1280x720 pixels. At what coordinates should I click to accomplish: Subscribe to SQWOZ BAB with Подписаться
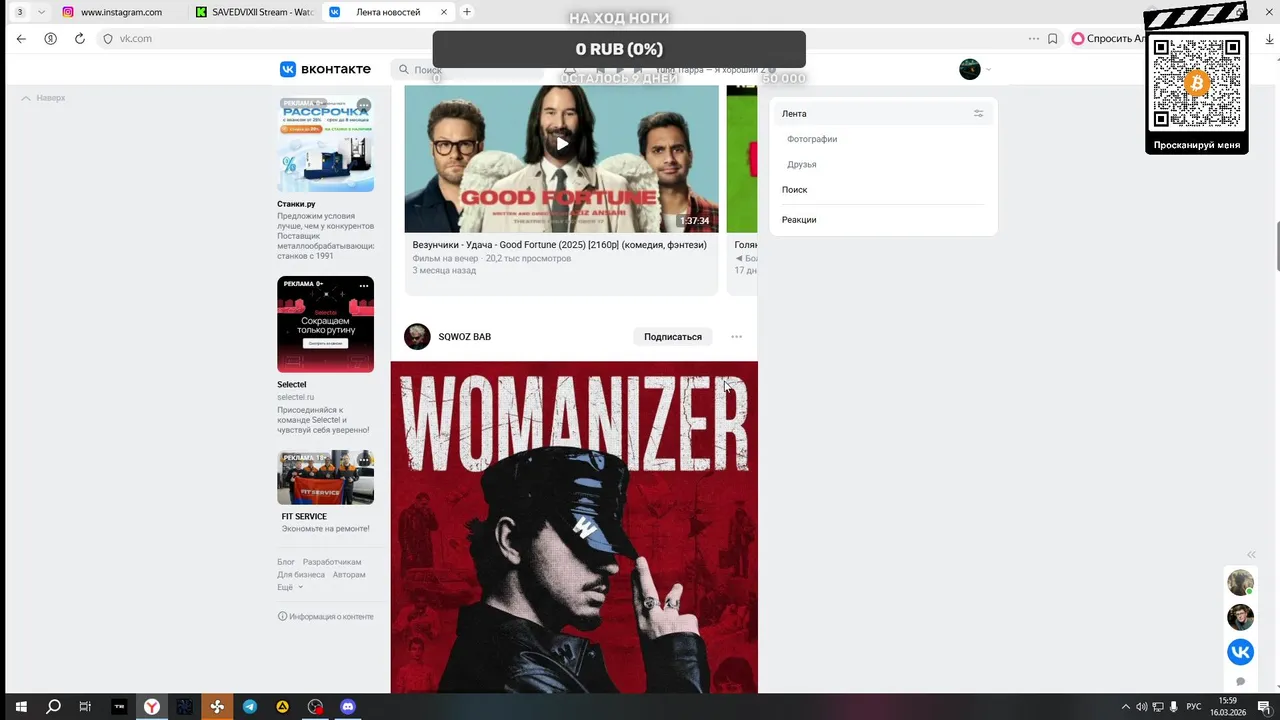(x=673, y=337)
